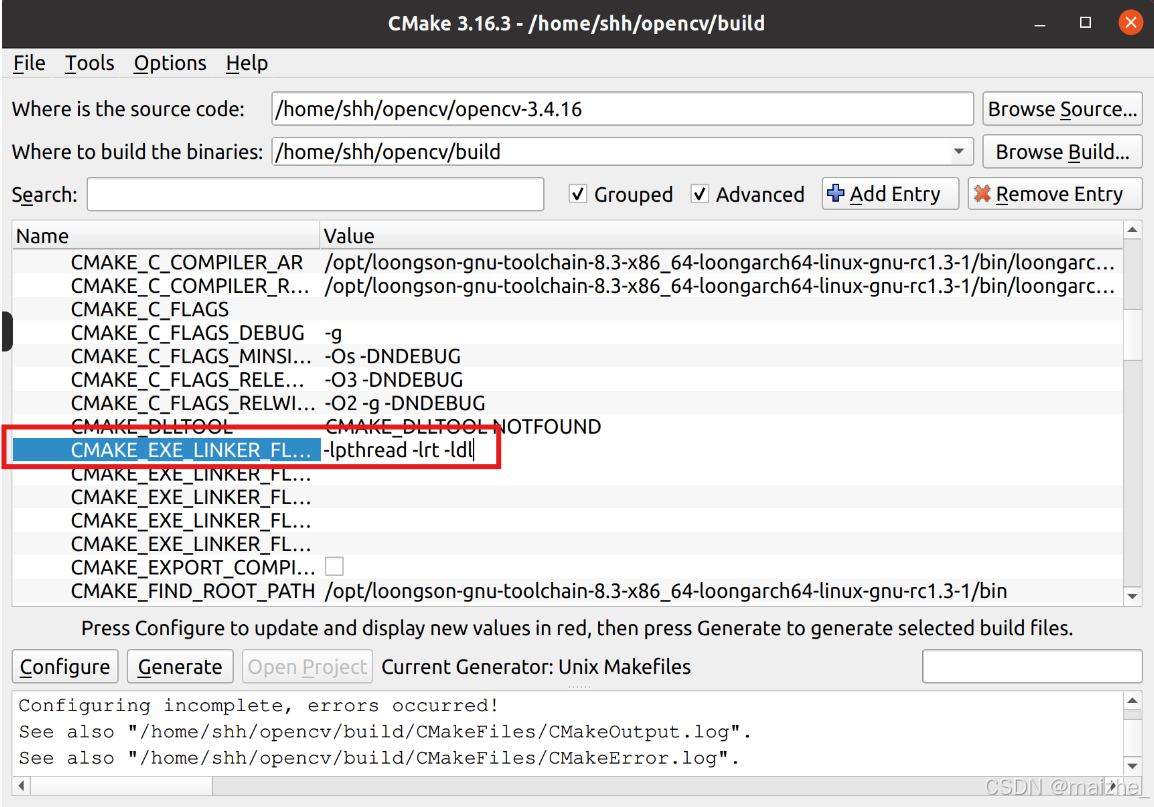Click the Generate button
Image resolution: width=1154 pixels, height=807 pixels.
(180, 666)
